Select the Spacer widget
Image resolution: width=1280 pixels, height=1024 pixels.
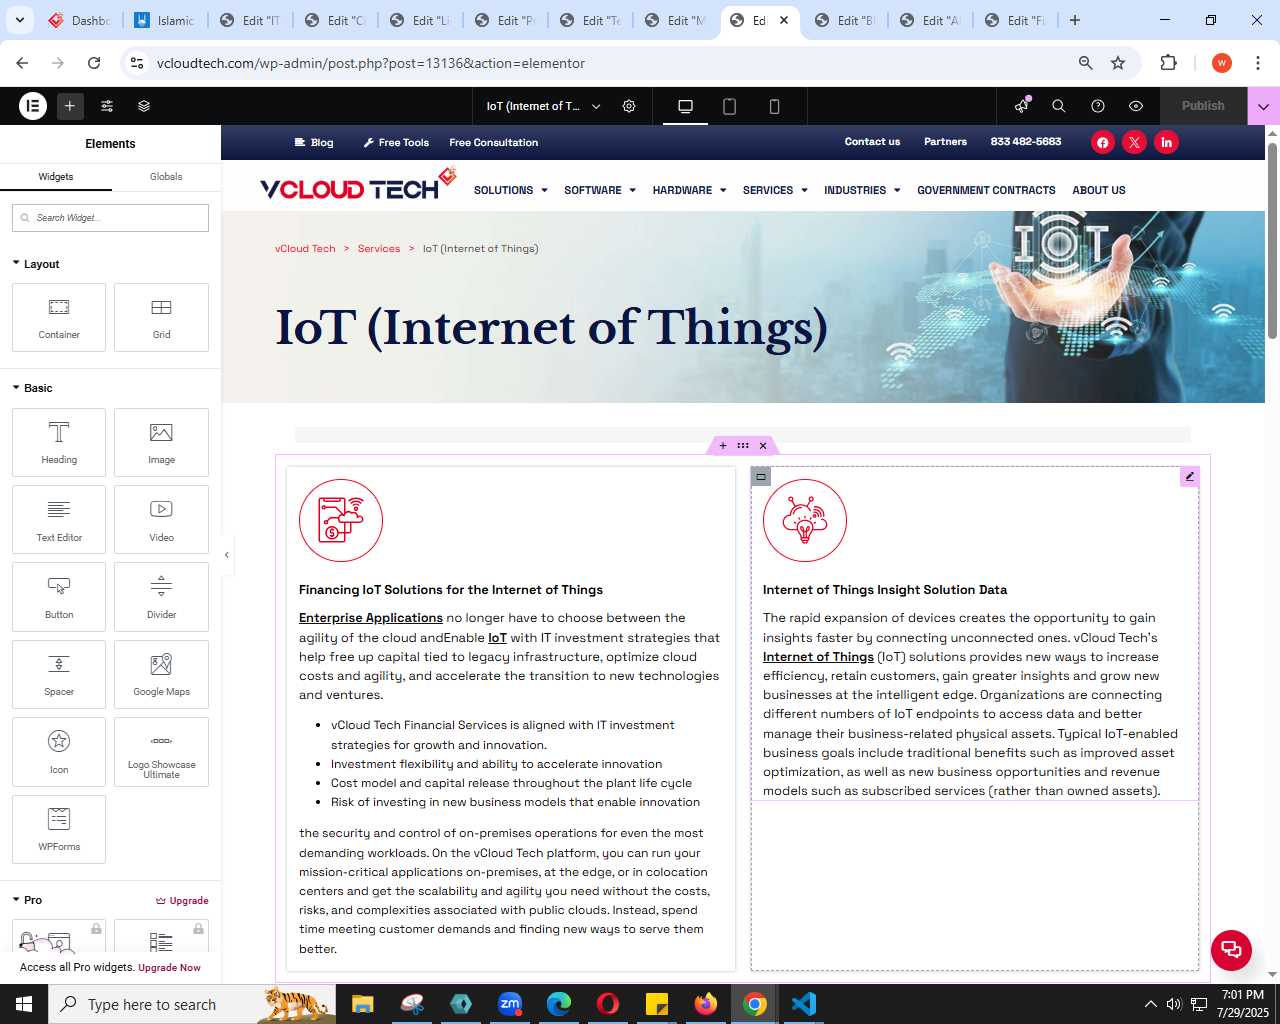59,675
